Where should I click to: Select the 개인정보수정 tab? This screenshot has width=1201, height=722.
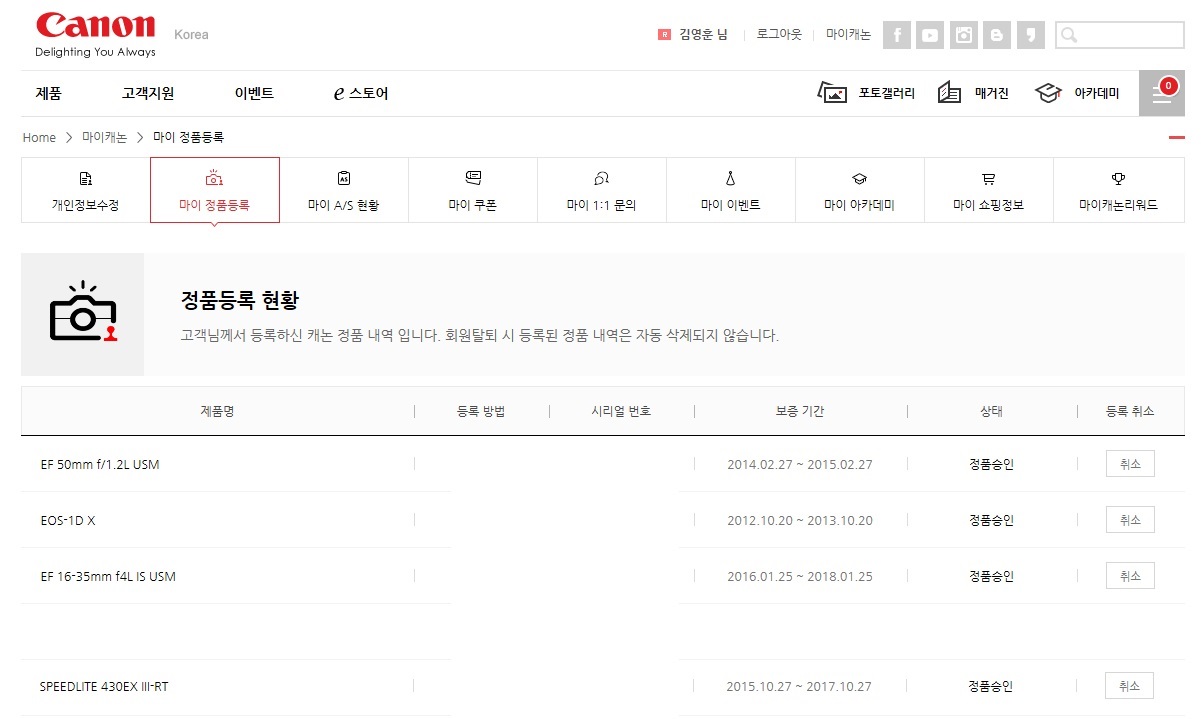[x=85, y=190]
